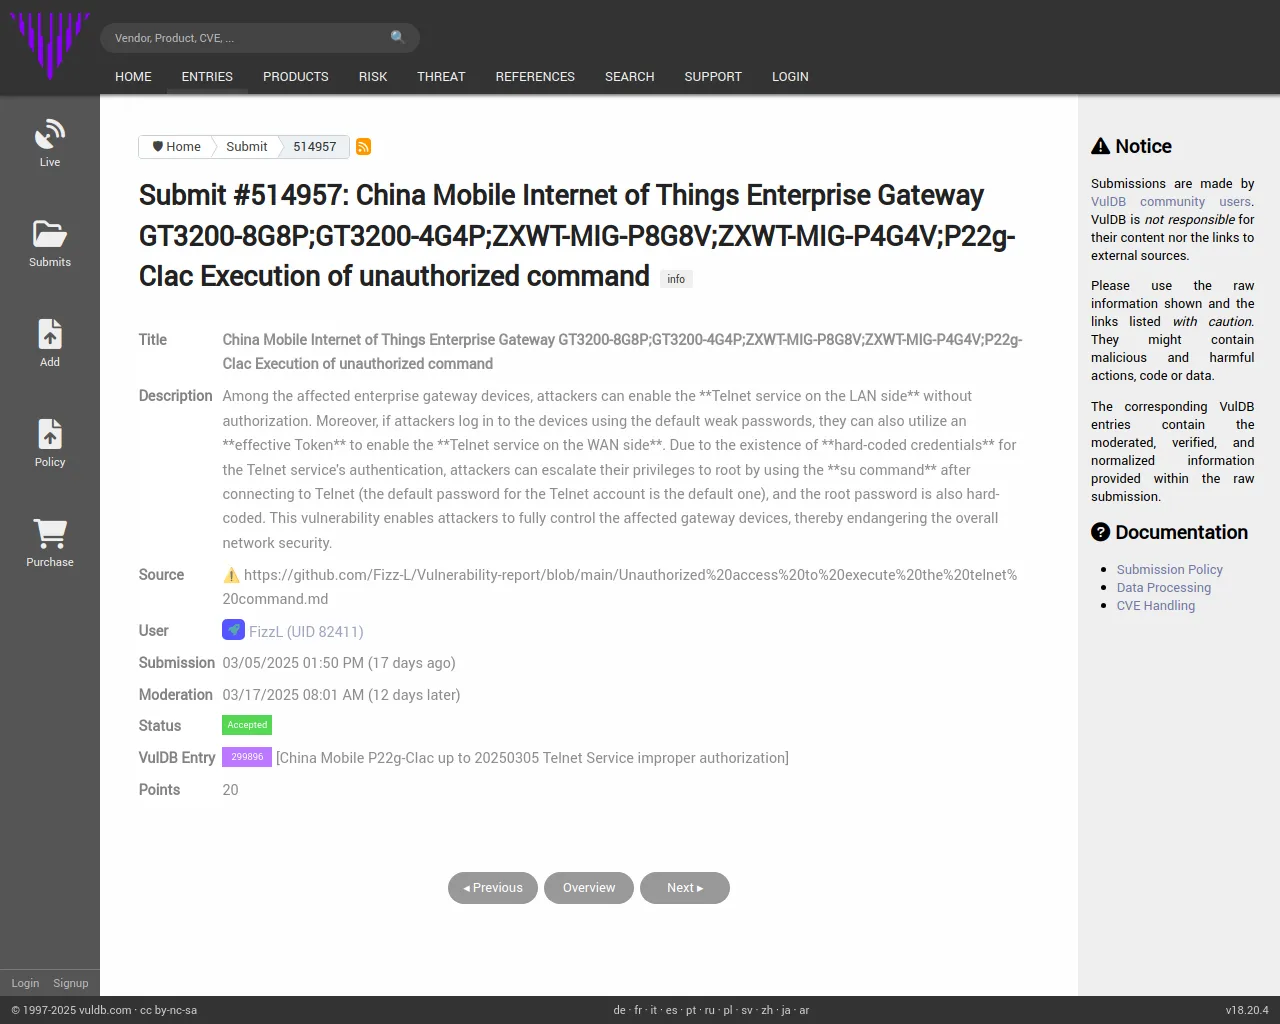Click the submission date 03/05/2025 01:50 PM

coord(293,663)
